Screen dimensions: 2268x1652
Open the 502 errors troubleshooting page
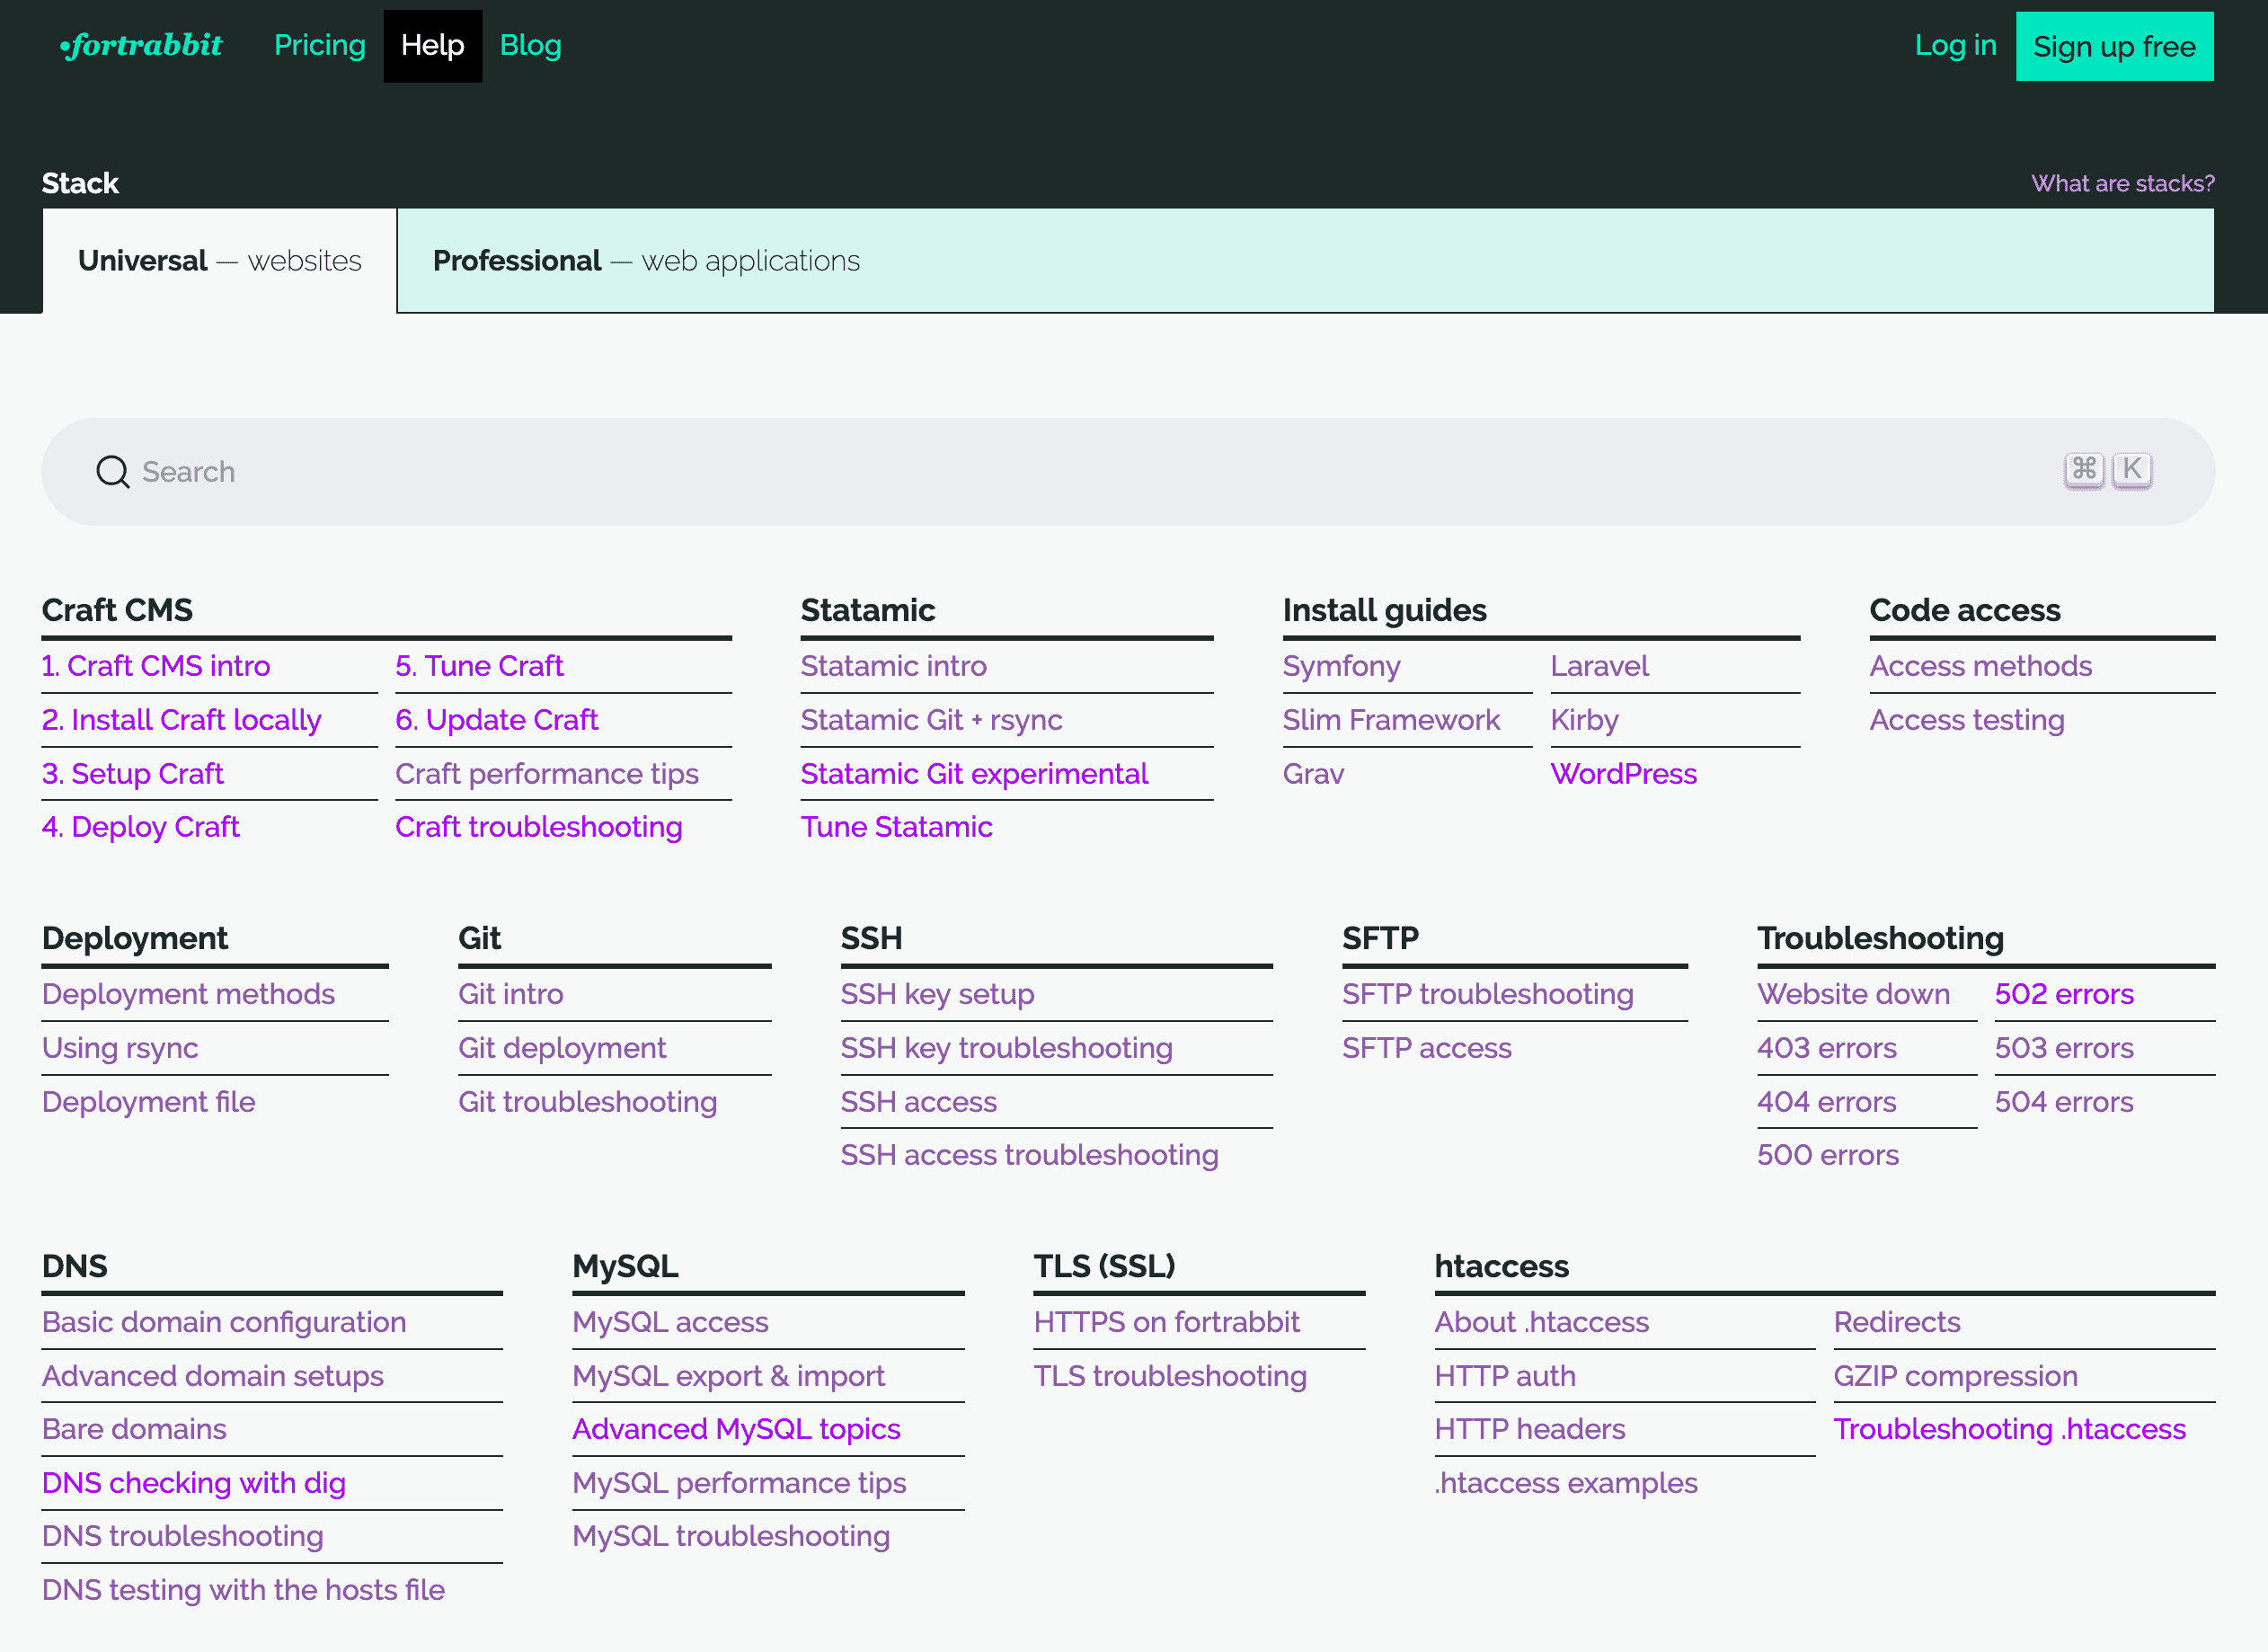[x=2063, y=994]
